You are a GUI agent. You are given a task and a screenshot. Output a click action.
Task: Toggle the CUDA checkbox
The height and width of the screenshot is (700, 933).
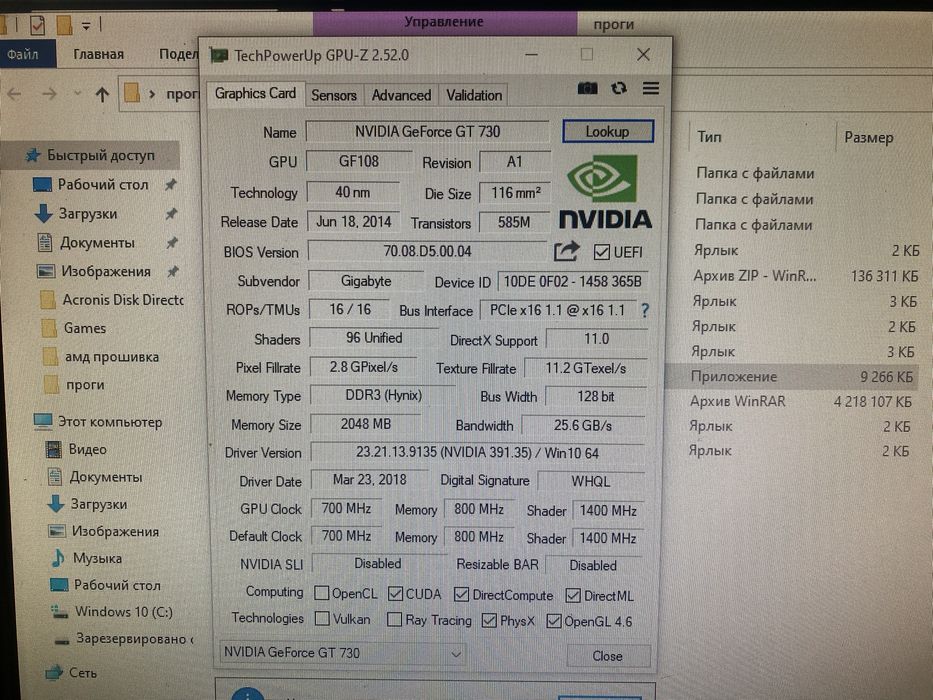click(x=395, y=594)
